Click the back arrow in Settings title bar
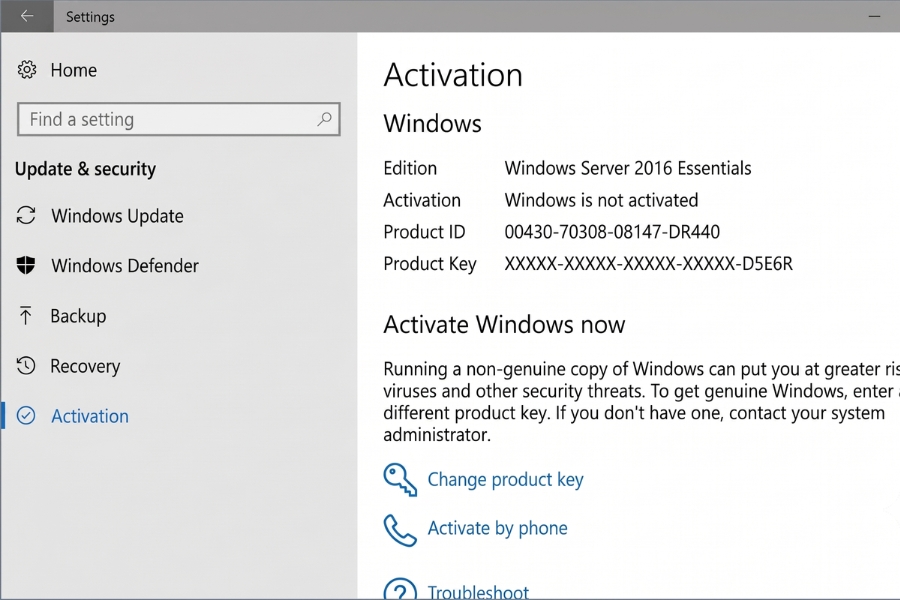The width and height of the screenshot is (900, 600). tap(27, 16)
